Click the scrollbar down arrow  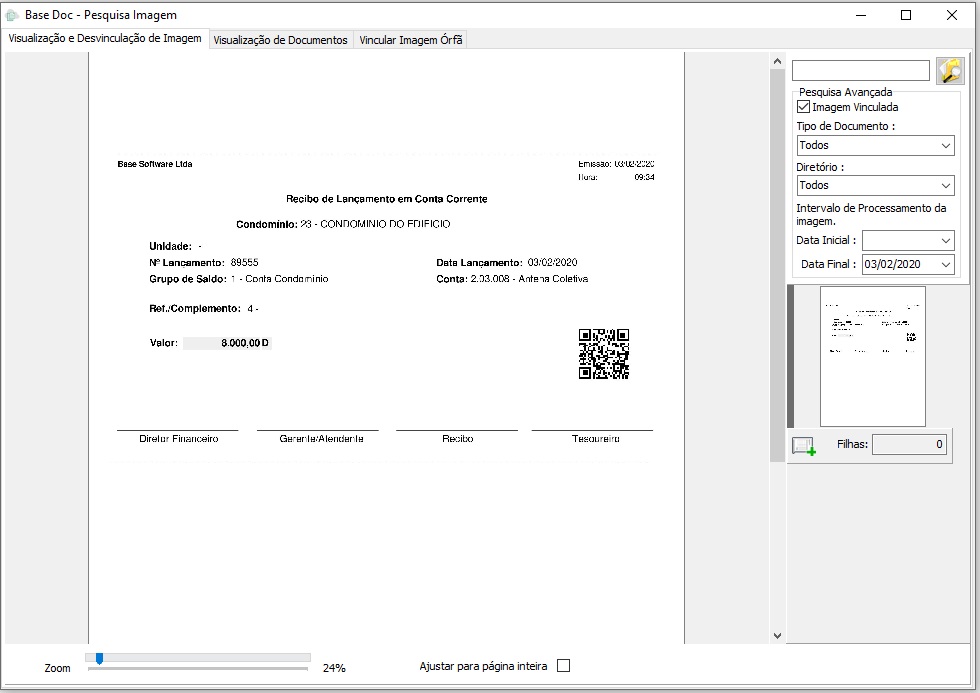777,636
